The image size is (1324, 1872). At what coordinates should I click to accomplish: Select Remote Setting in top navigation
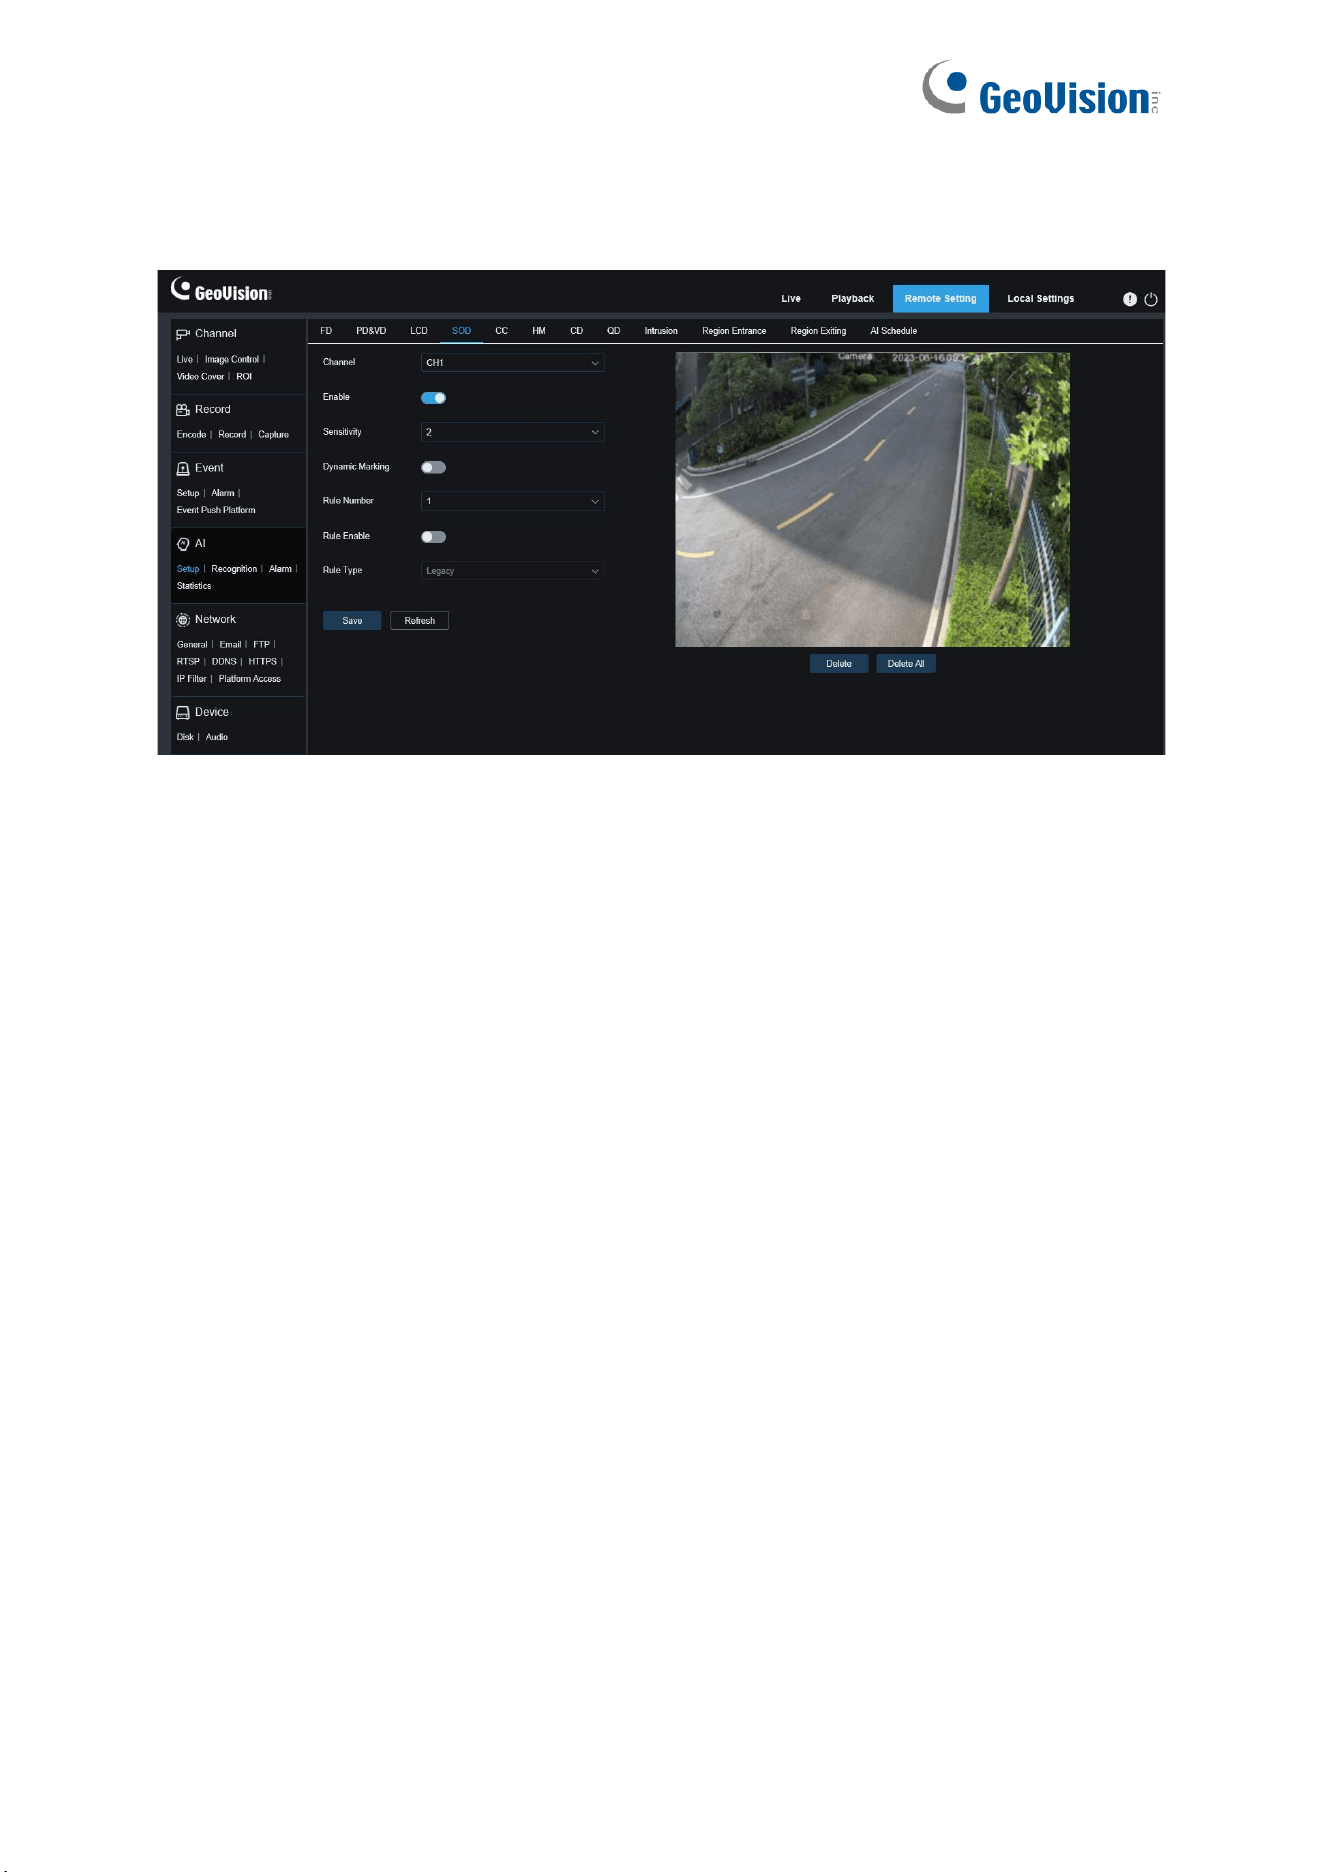click(x=941, y=299)
